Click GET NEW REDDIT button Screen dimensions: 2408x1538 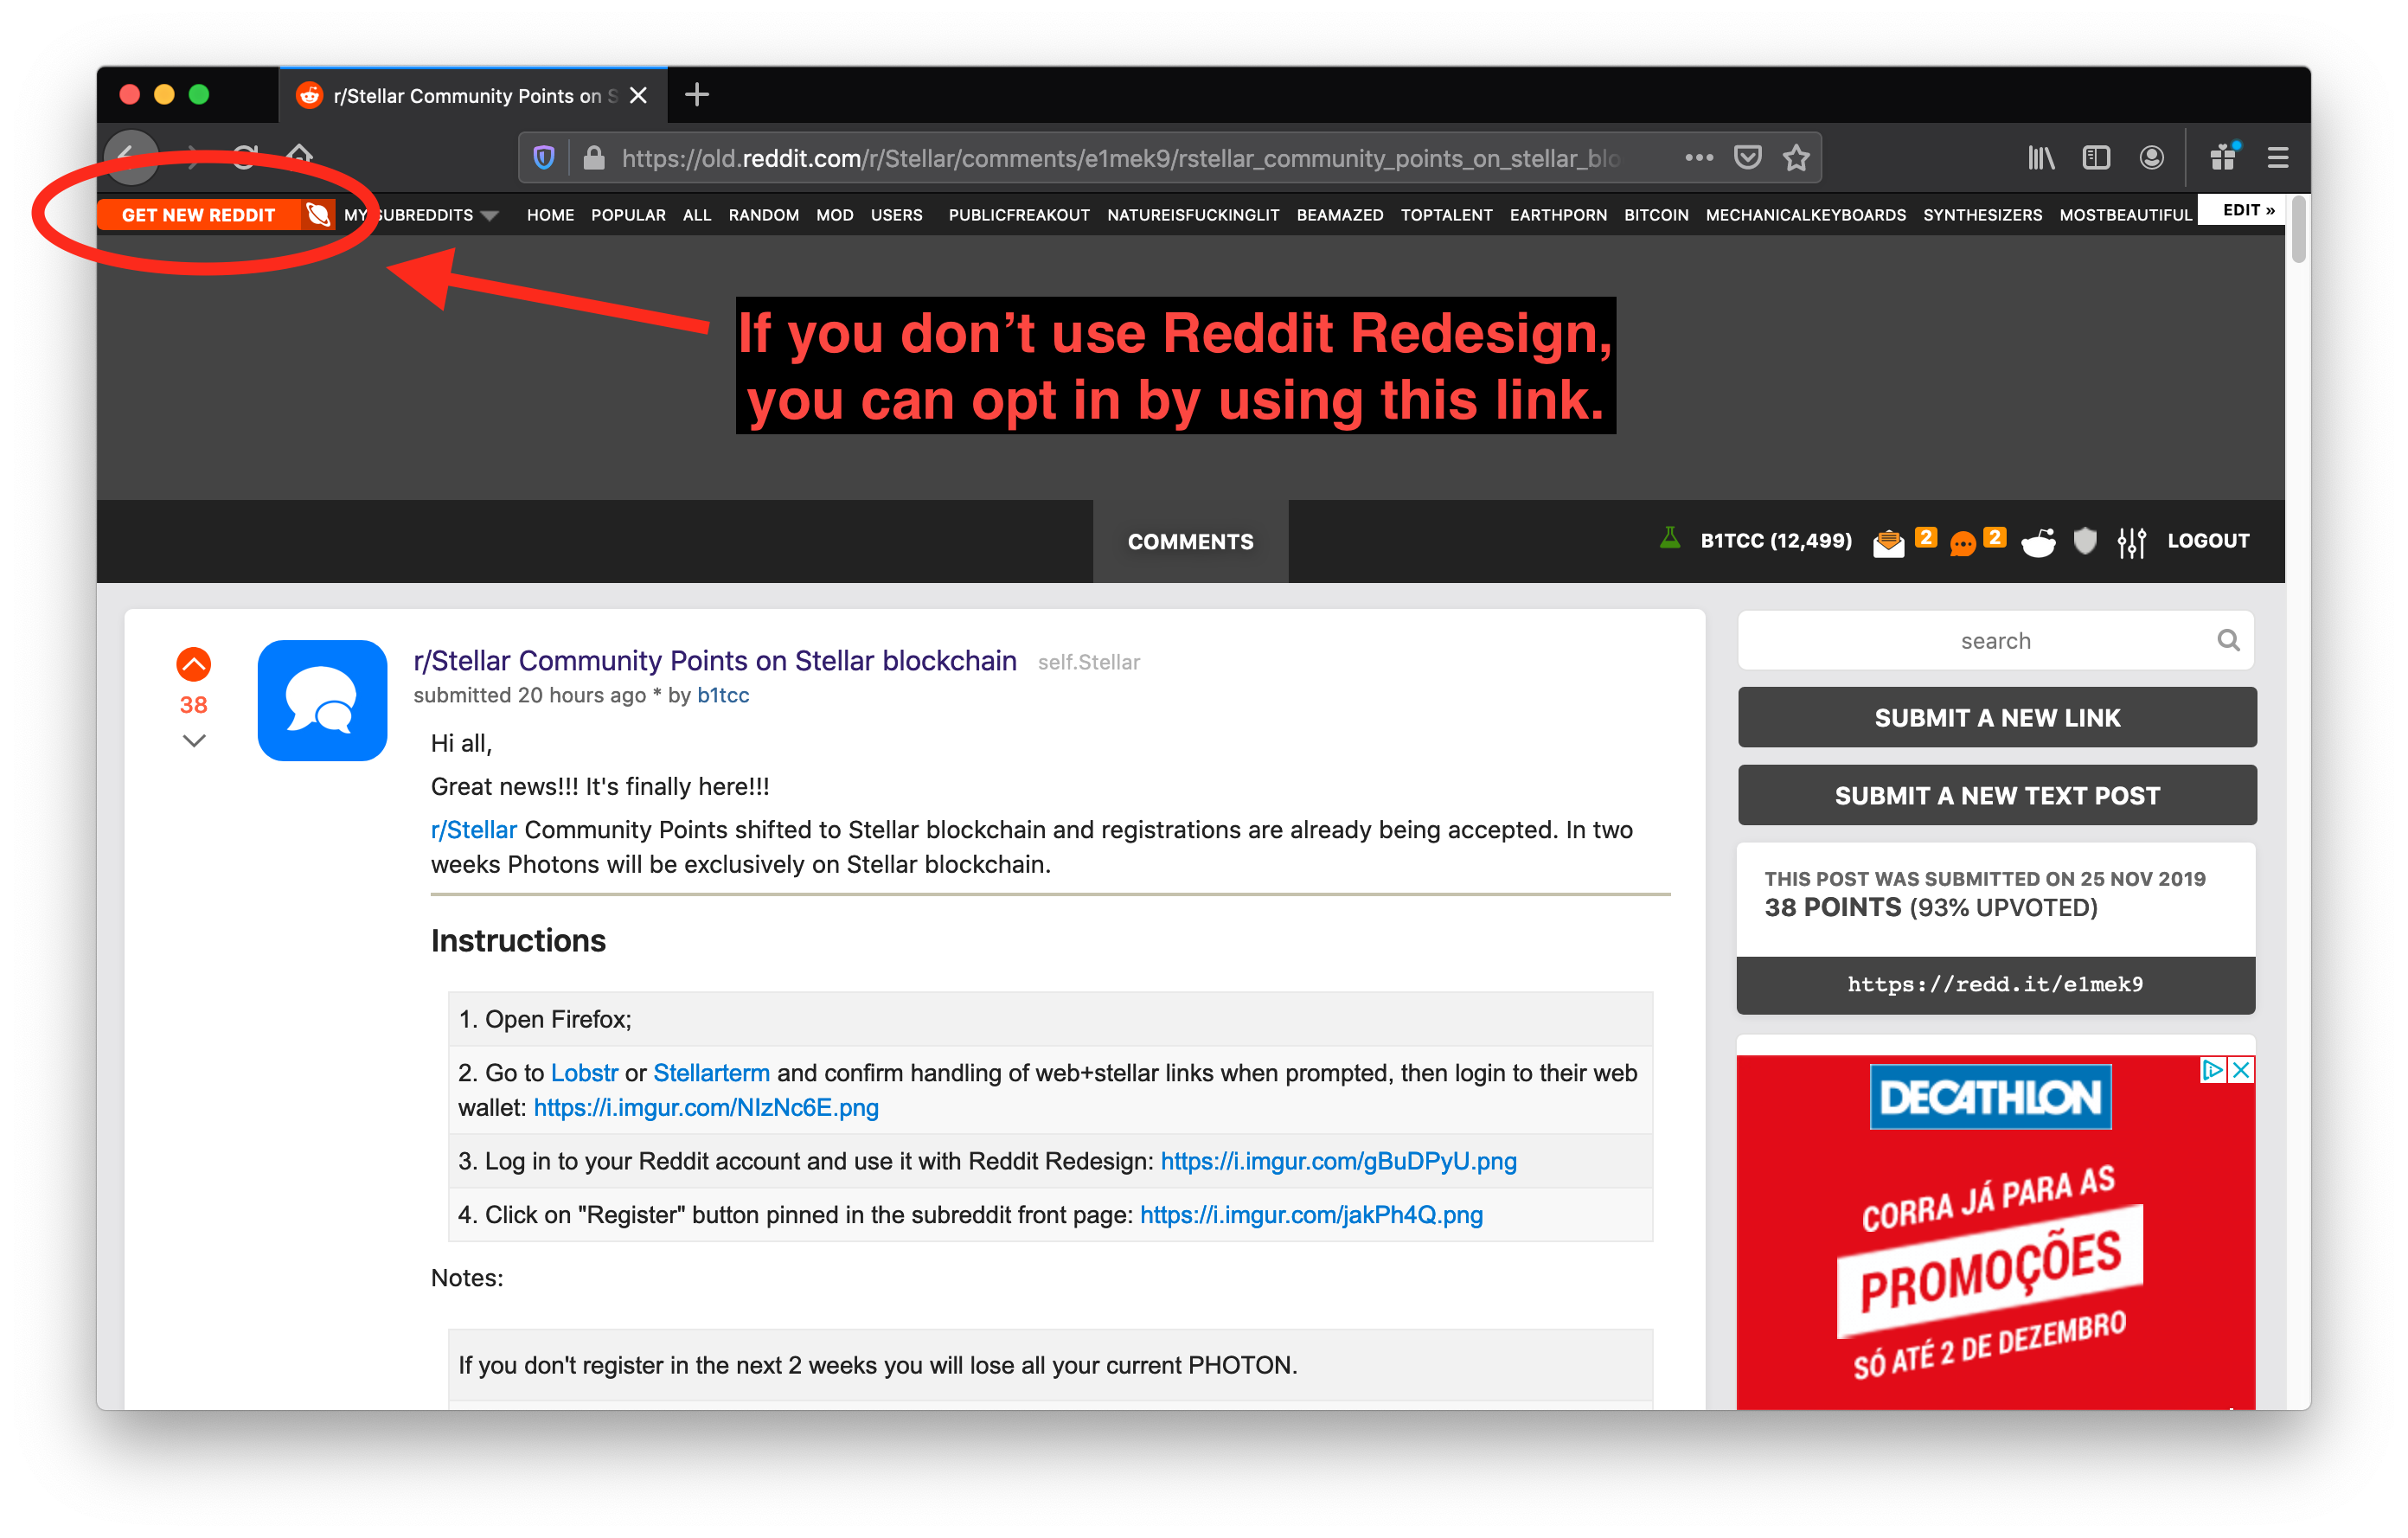(x=196, y=213)
